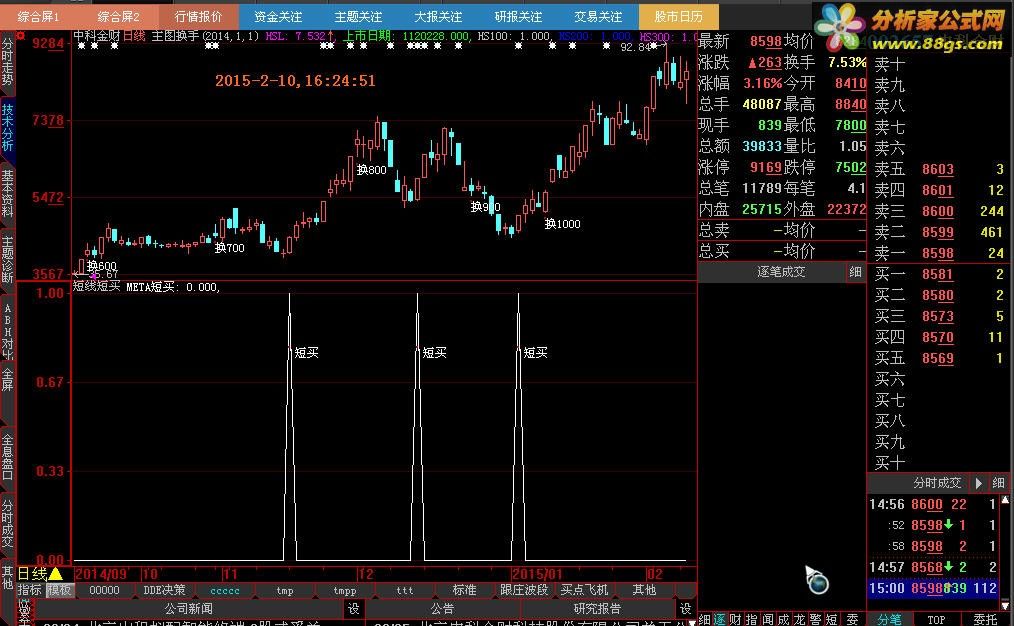Viewport: 1014px width, 626px height.
Task: Switch to the 分笔 tab at bottom right
Action: [x=889, y=620]
